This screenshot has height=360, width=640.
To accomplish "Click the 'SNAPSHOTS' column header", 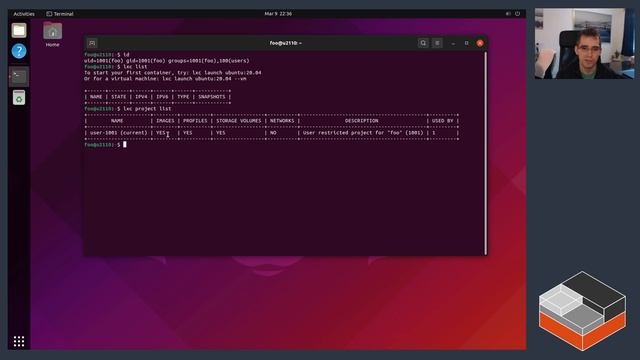I will tap(211, 97).
